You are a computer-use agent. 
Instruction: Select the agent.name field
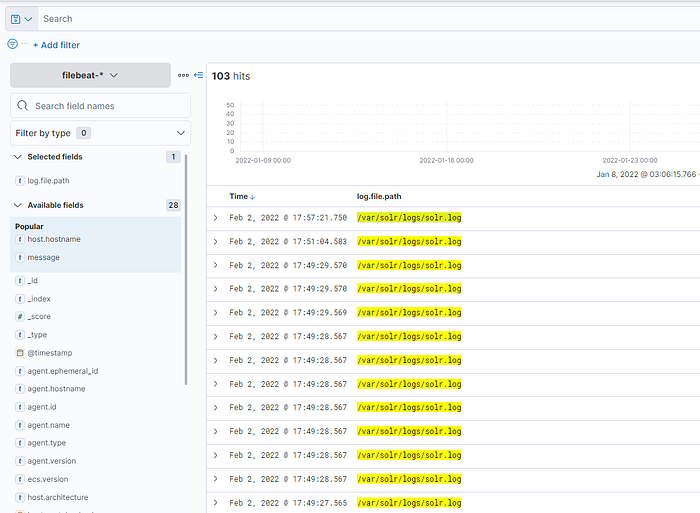[48, 425]
